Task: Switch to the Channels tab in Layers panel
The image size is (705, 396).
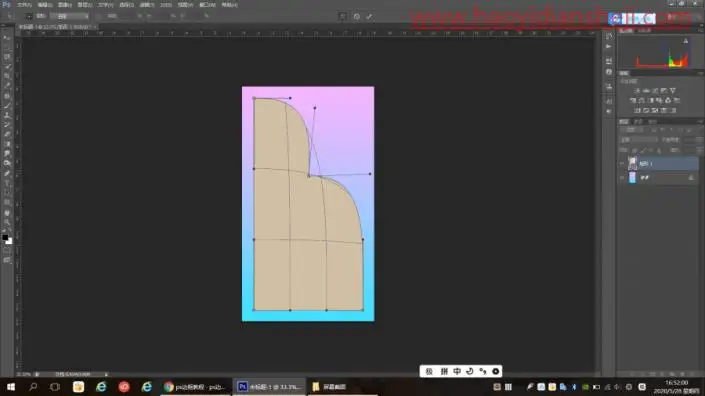Action: pyautogui.click(x=638, y=122)
